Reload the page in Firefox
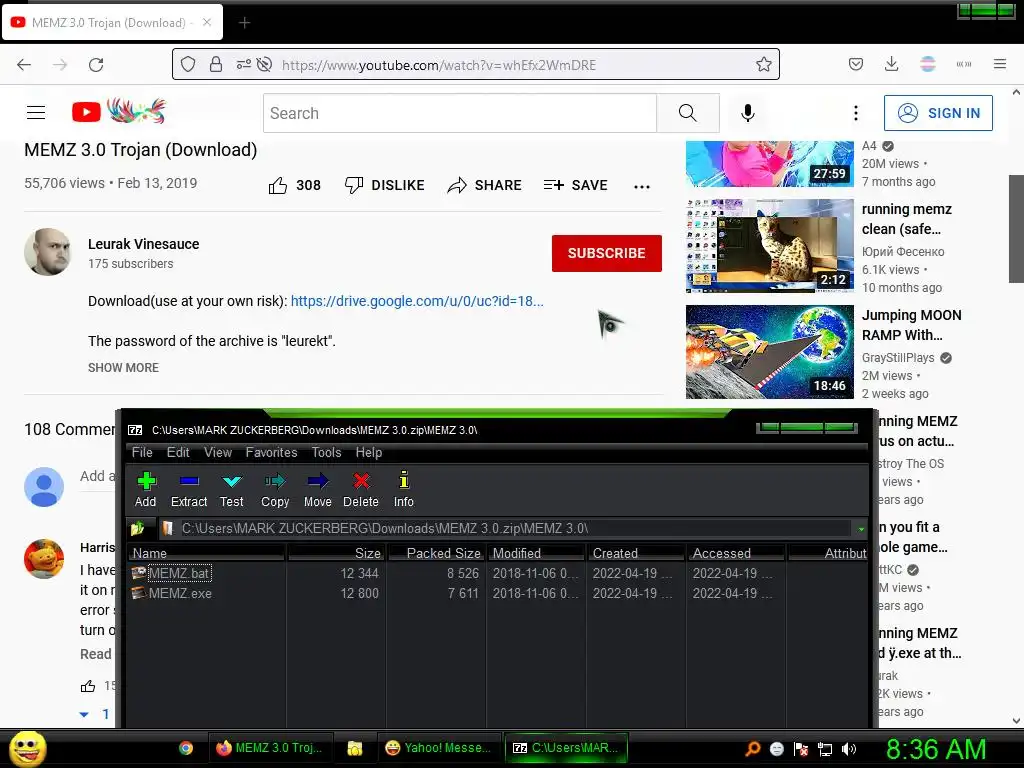This screenshot has height=768, width=1024. pos(96,64)
